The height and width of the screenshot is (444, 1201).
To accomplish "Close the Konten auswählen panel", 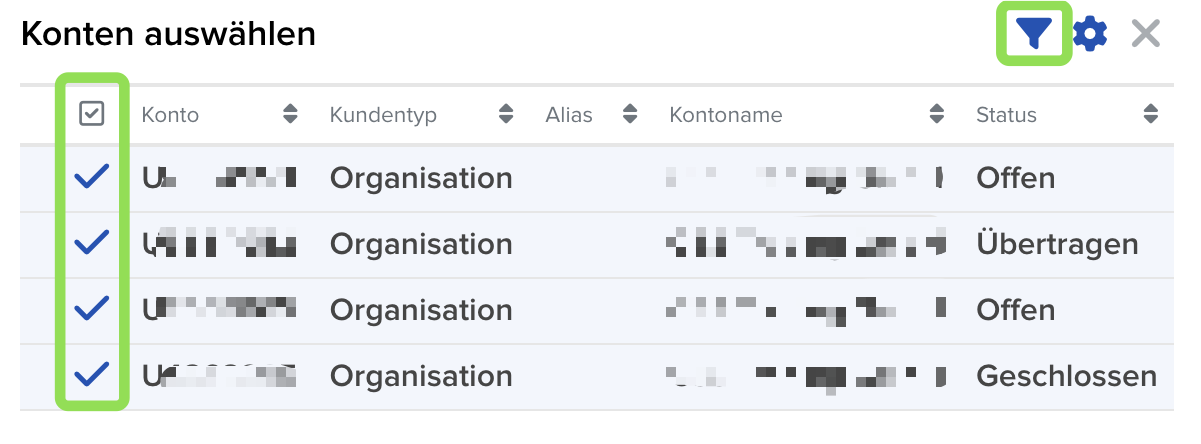I will coord(1145,35).
